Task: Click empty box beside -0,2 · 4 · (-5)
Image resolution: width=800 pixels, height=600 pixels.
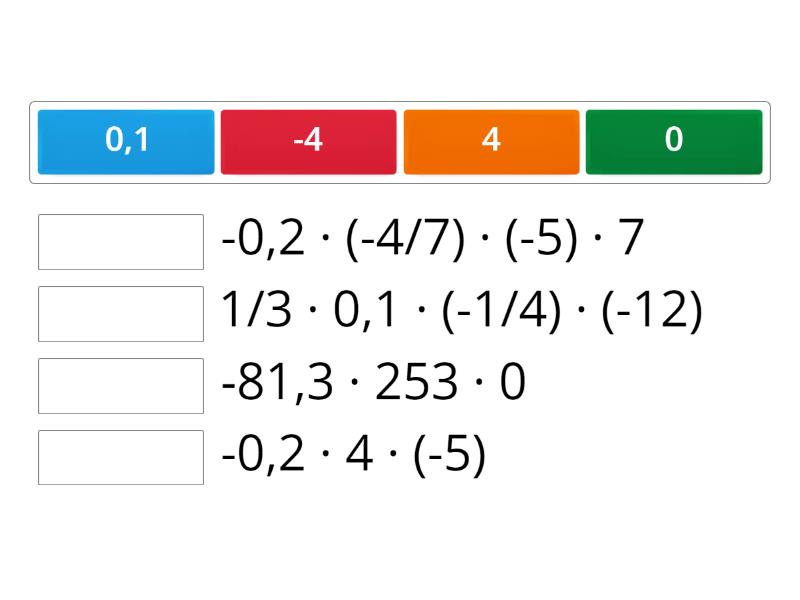Action: [121, 458]
